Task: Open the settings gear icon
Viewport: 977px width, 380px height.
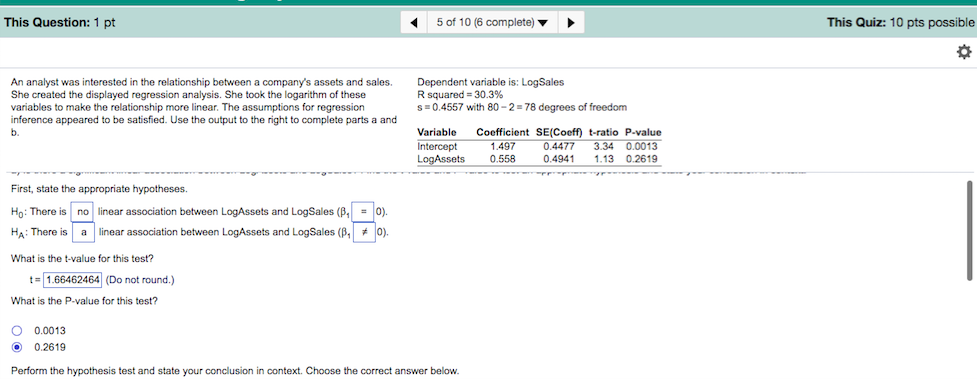Action: click(x=963, y=52)
